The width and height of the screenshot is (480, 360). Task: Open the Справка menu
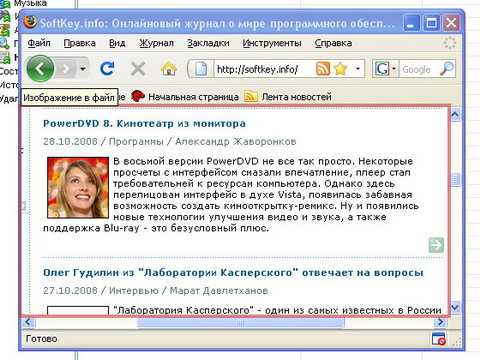333,43
